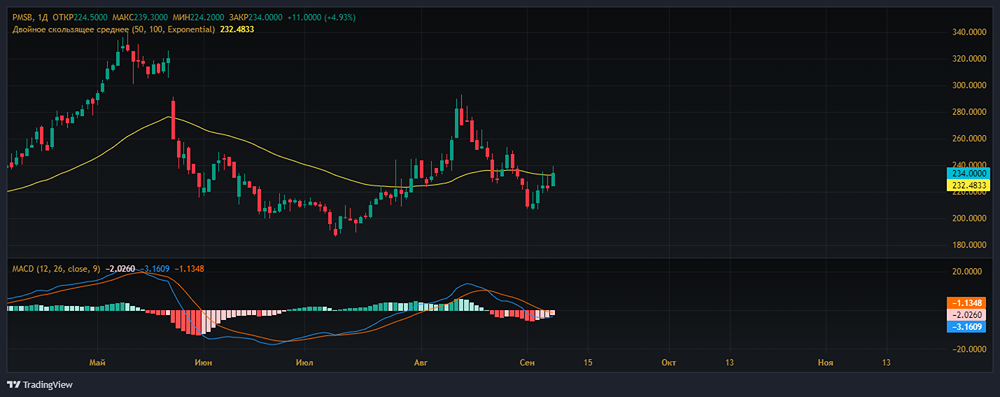Screen dimensions: 1000x397
Task: Click the Июл time axis label
Action: point(304,363)
